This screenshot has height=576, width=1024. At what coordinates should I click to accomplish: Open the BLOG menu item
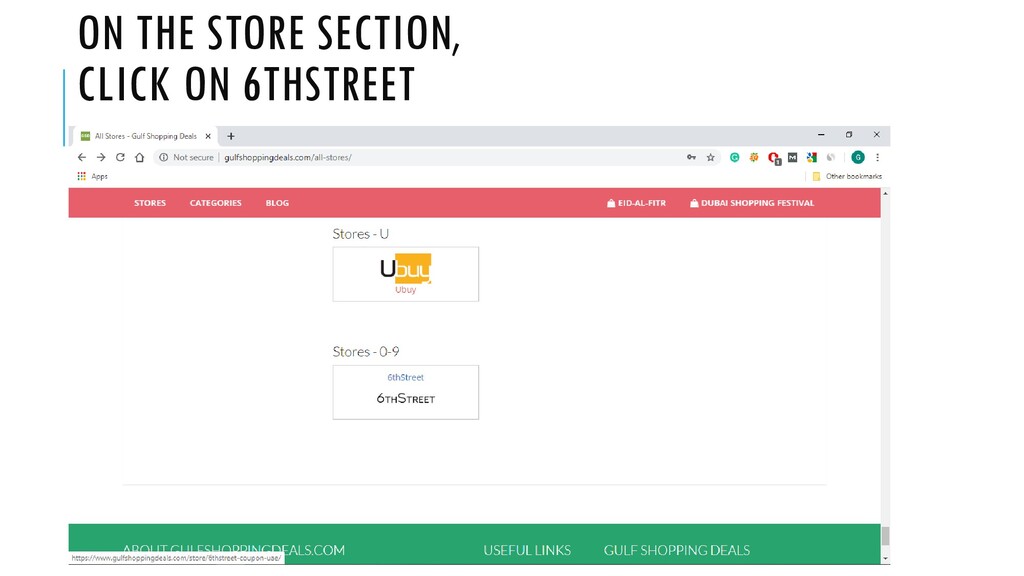[x=277, y=203]
